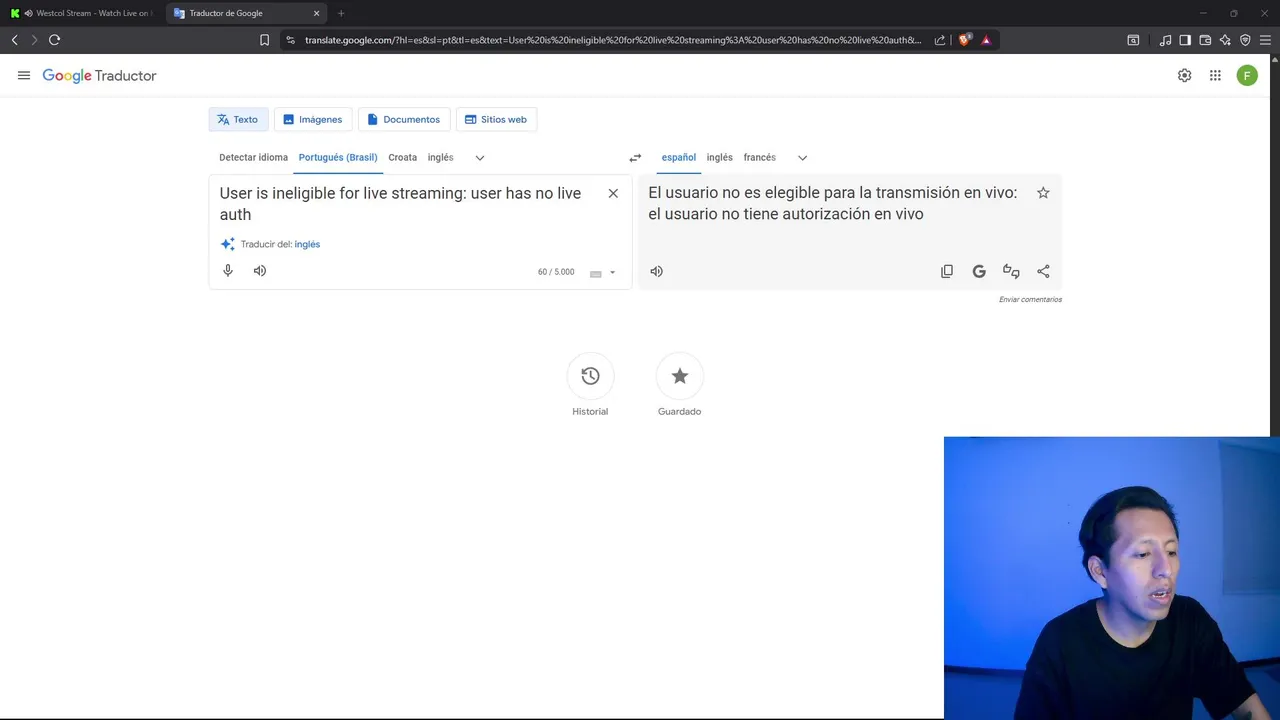Listen to the source text

pyautogui.click(x=260, y=271)
